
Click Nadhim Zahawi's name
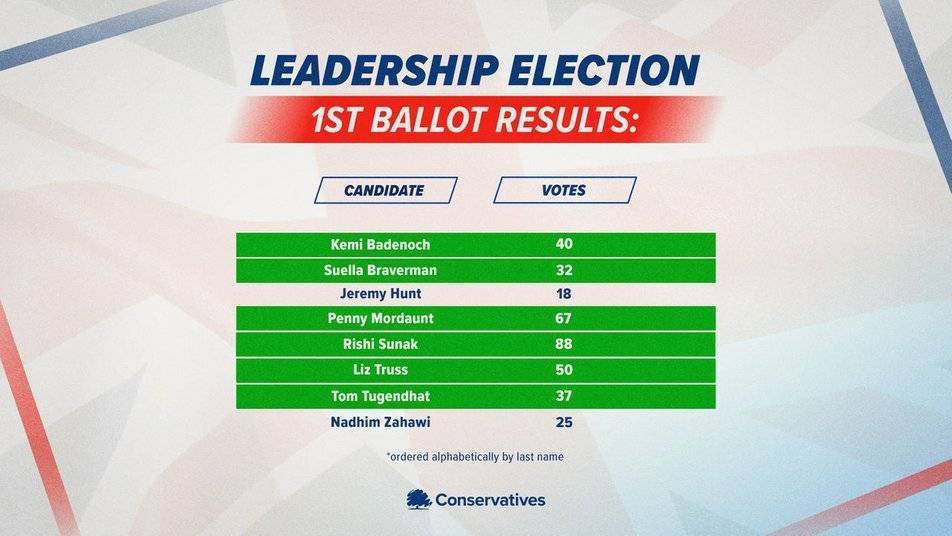[x=381, y=422]
